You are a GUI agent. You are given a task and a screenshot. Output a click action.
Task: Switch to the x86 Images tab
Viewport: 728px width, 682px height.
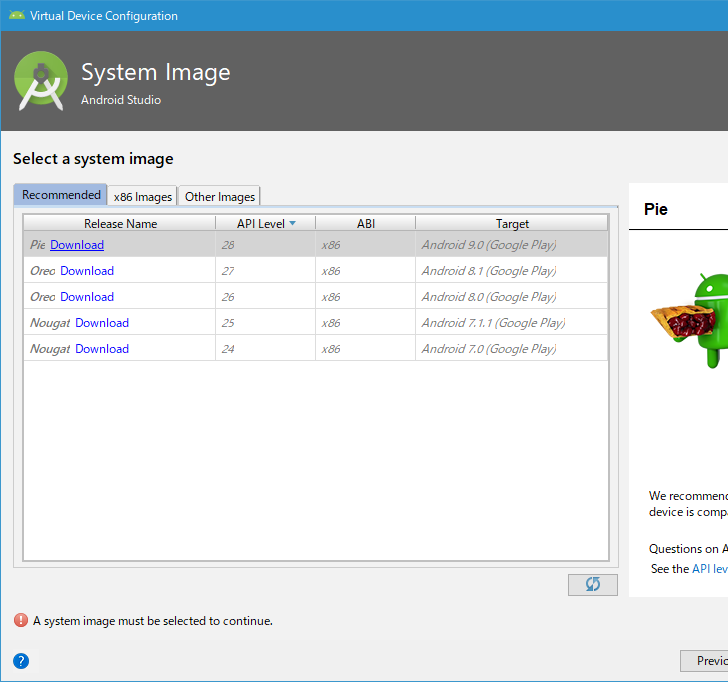tap(142, 196)
